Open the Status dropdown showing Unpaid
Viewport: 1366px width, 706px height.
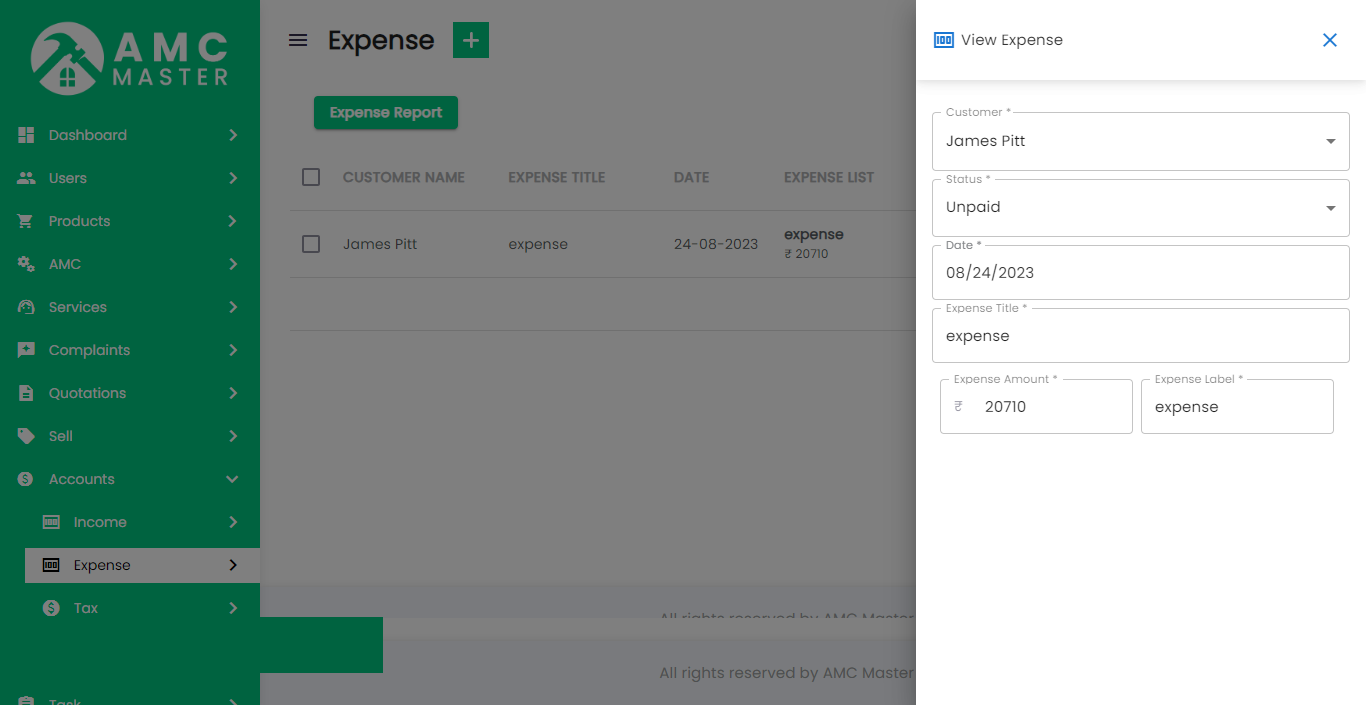(1140, 208)
